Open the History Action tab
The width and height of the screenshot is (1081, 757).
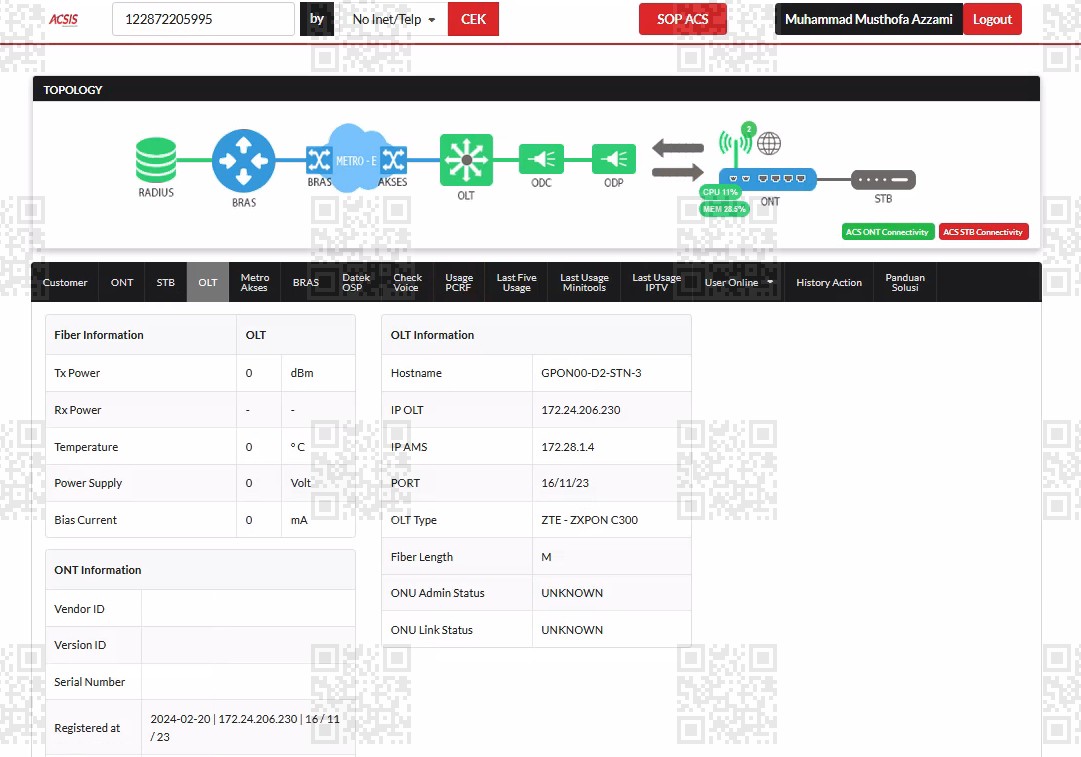pyautogui.click(x=829, y=283)
